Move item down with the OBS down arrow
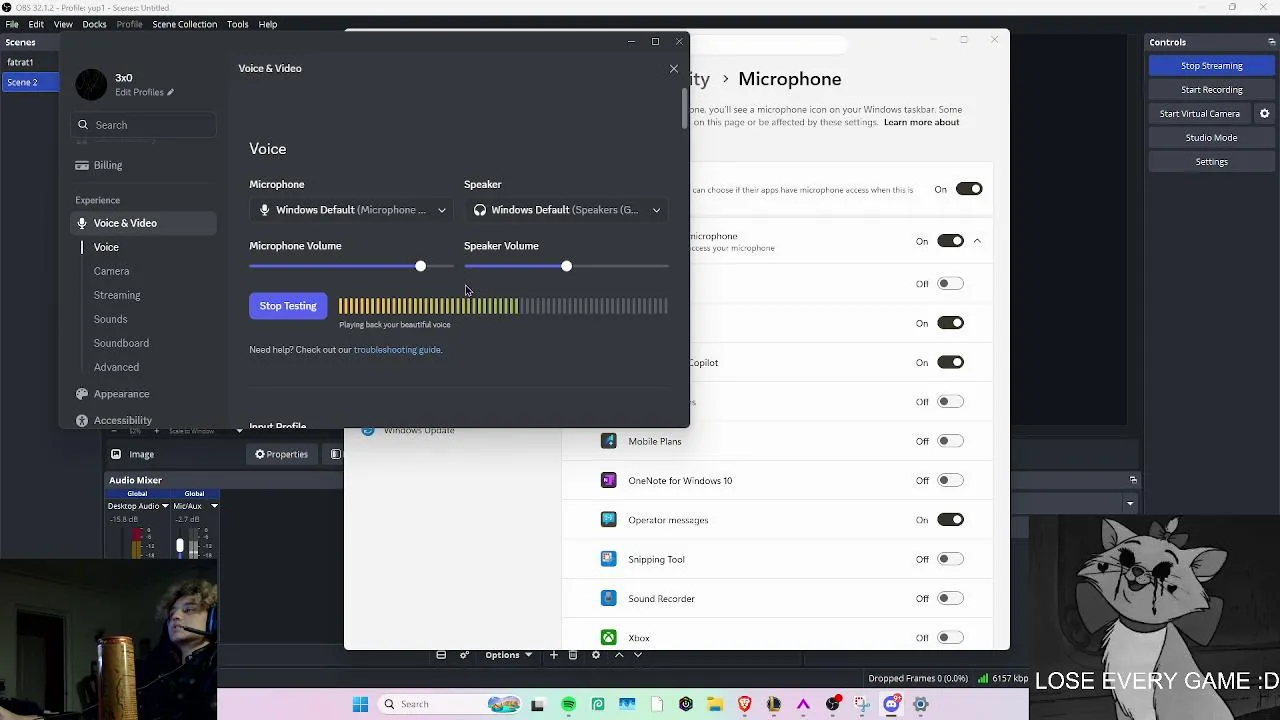 (637, 655)
